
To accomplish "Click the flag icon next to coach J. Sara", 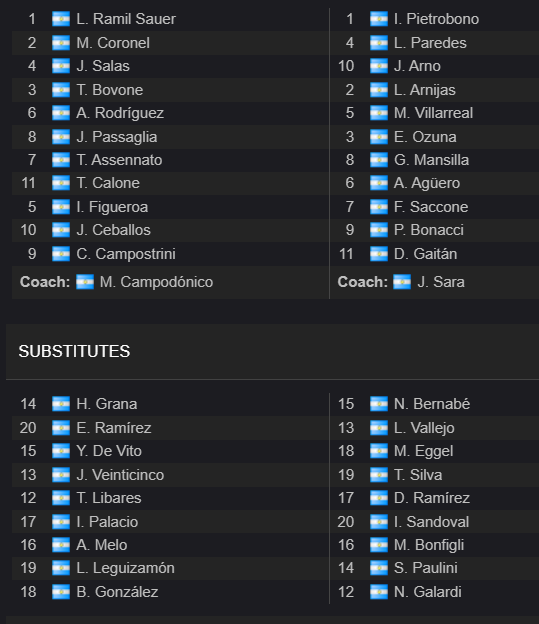I will (x=402, y=282).
